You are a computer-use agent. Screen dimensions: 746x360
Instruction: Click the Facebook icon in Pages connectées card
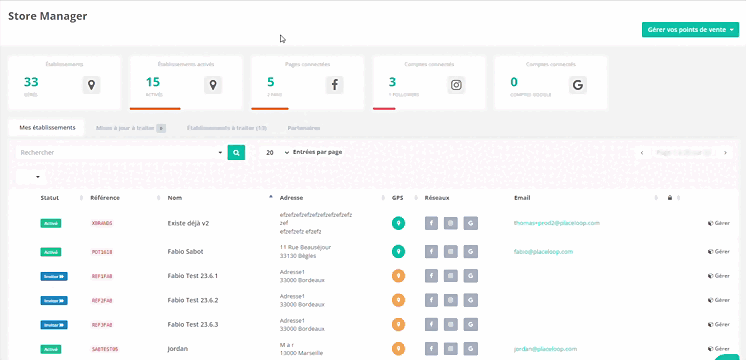(334, 85)
